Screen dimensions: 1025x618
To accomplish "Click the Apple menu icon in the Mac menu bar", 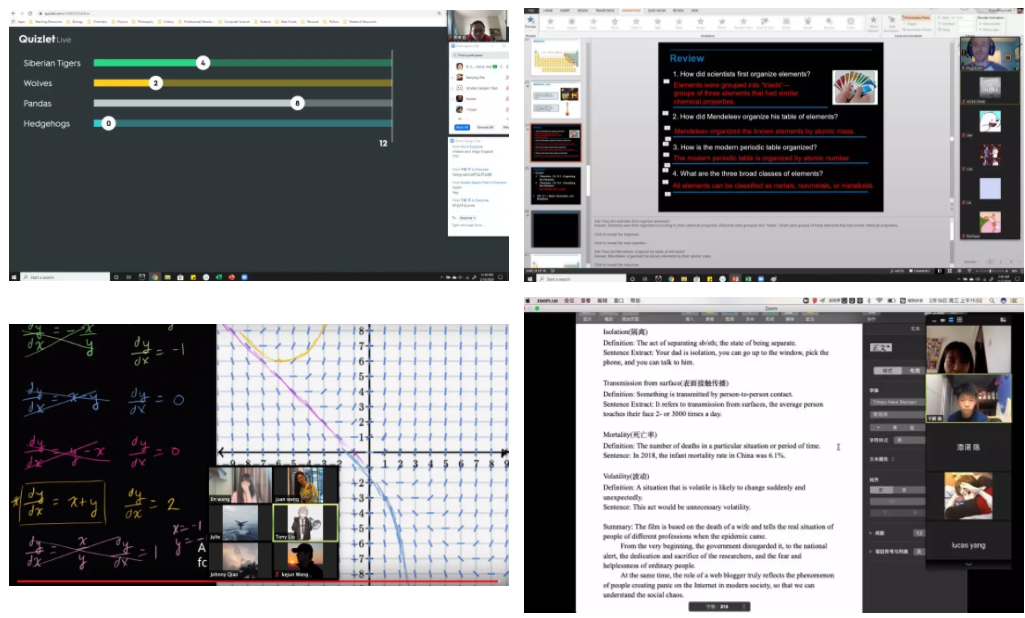I will [528, 301].
